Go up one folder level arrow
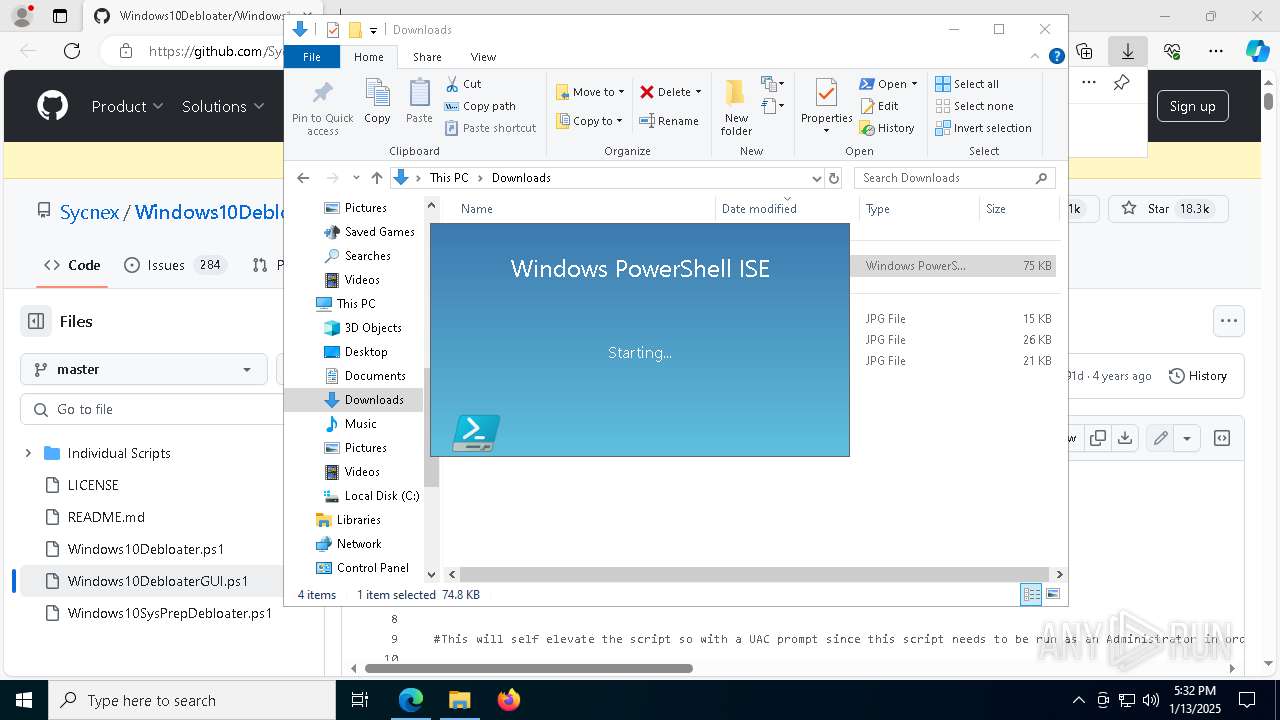The height and width of the screenshot is (720, 1280). click(376, 178)
